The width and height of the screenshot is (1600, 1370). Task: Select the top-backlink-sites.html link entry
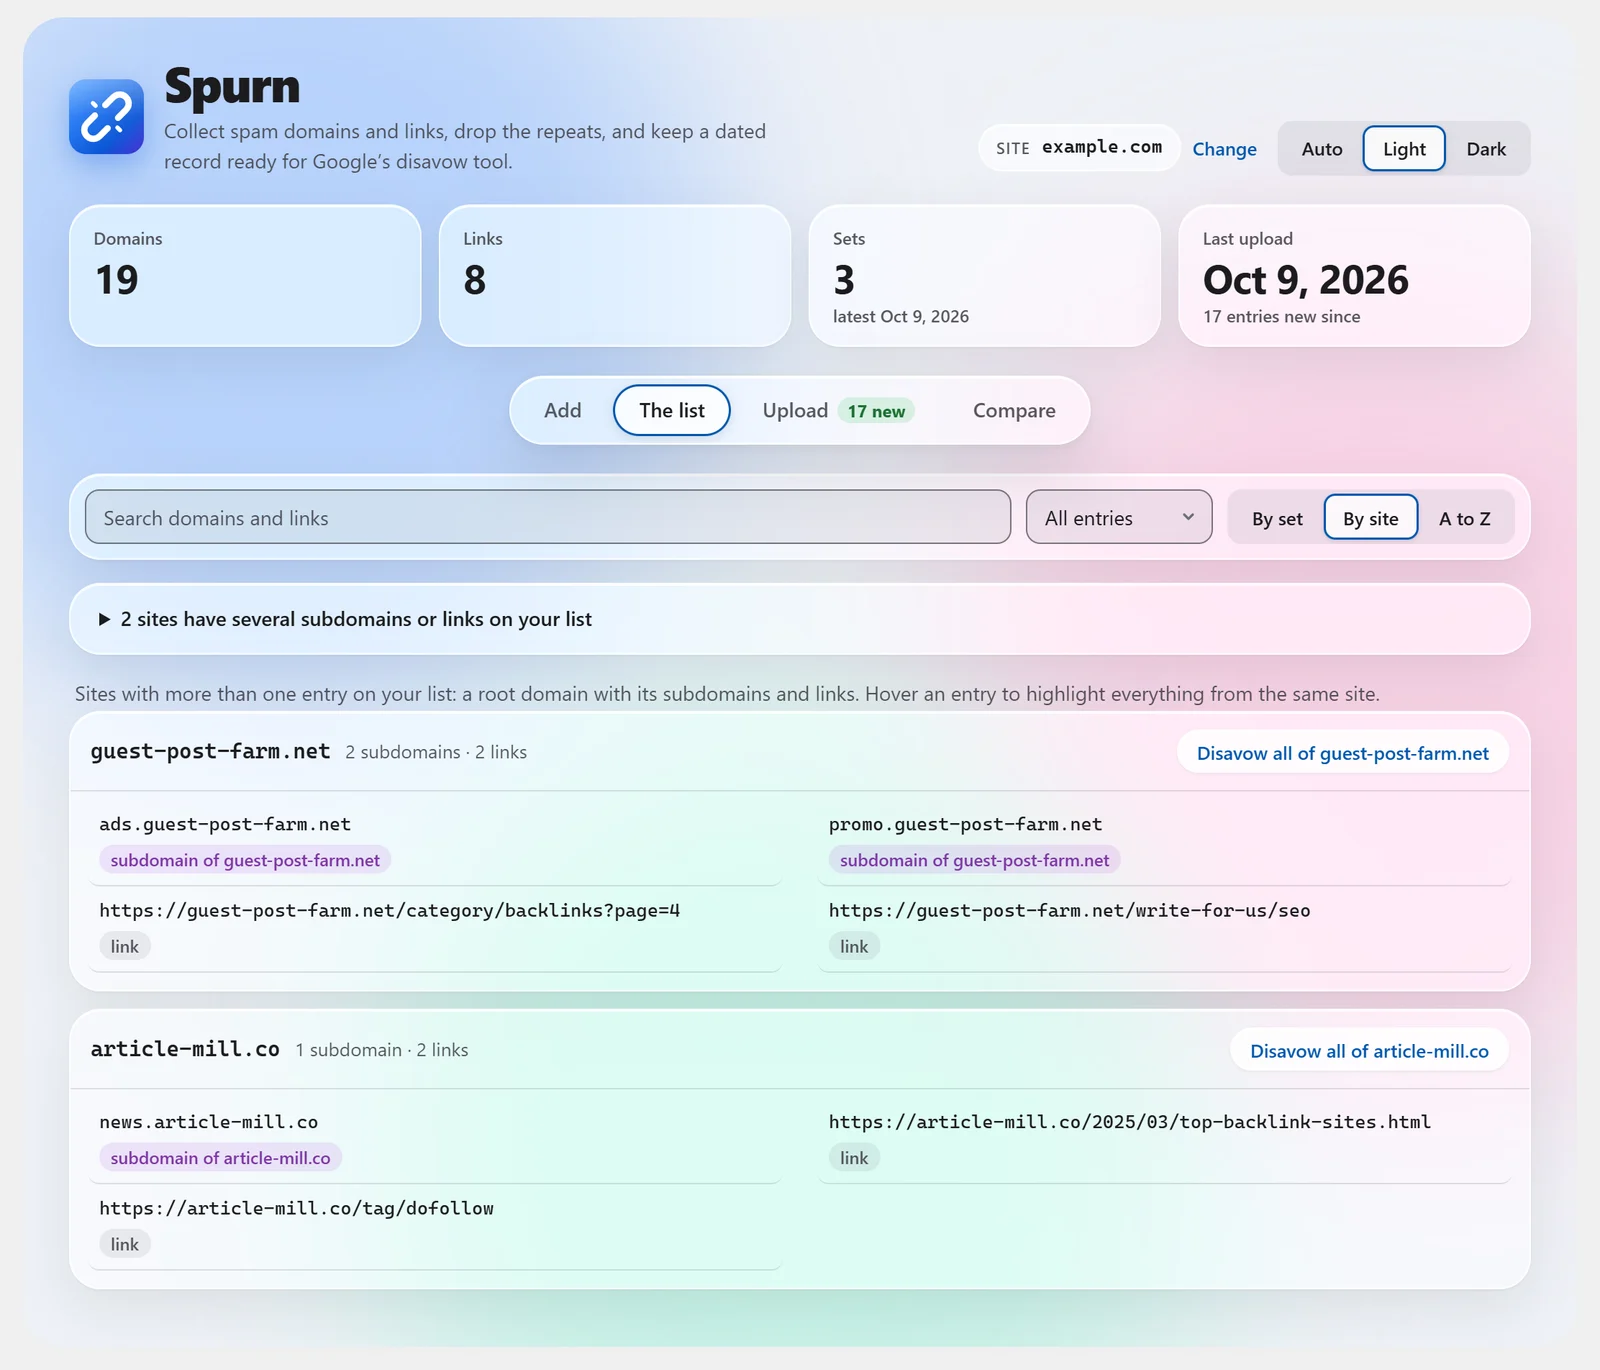click(1164, 1141)
